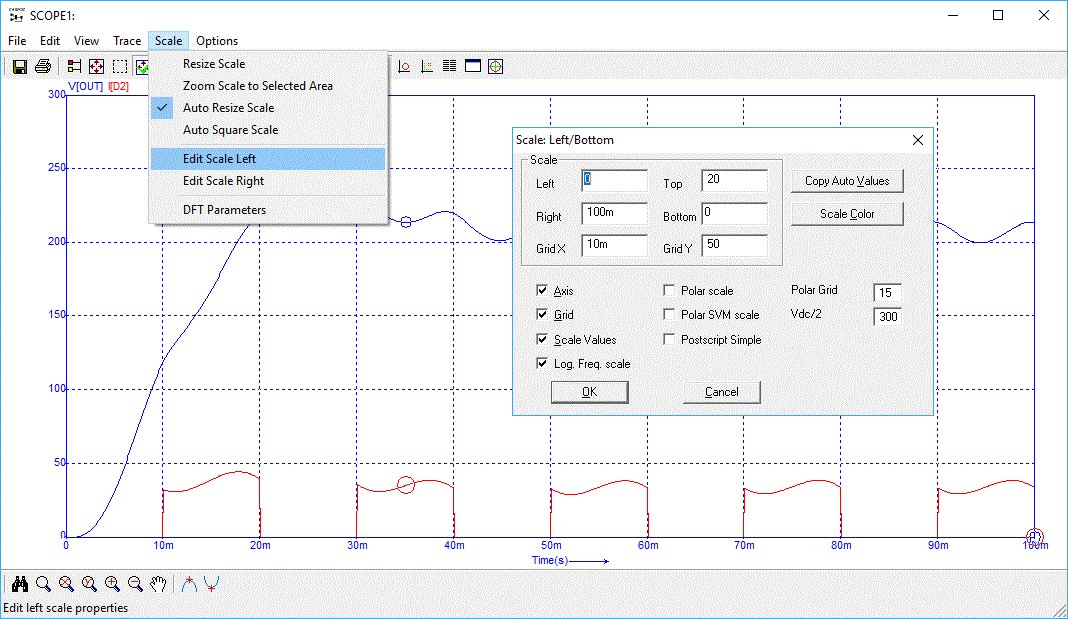Screen dimensions: 1068x619
Task: Open the Options menu
Action: pos(217,41)
